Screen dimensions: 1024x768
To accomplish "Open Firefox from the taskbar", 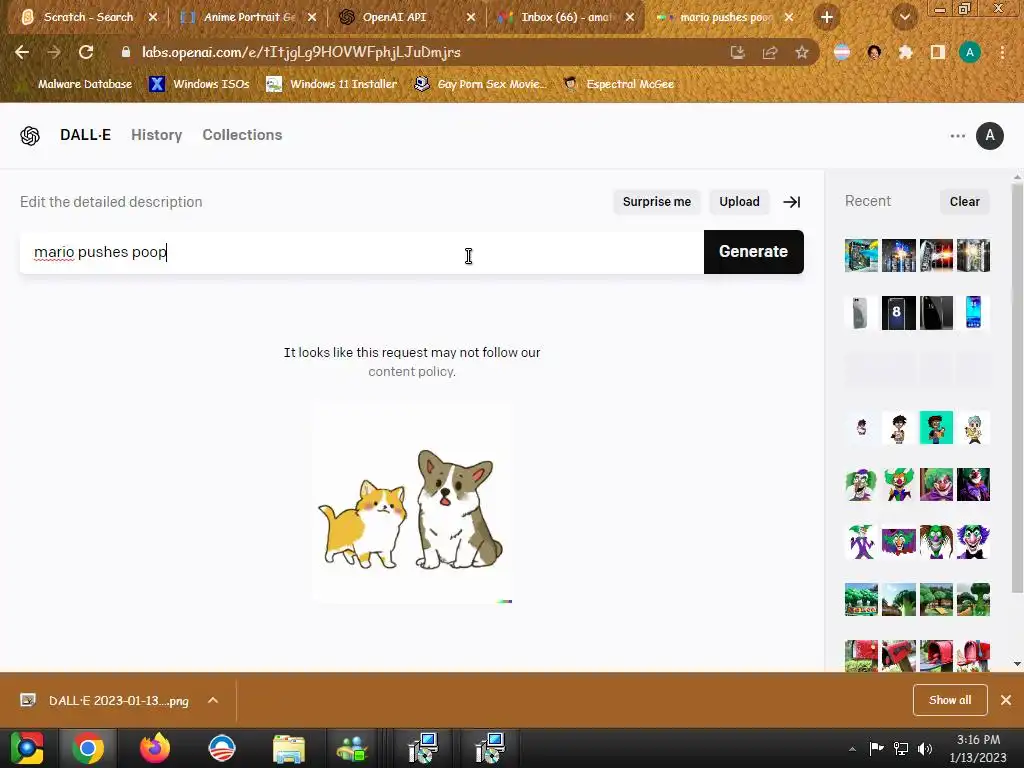I will (155, 748).
